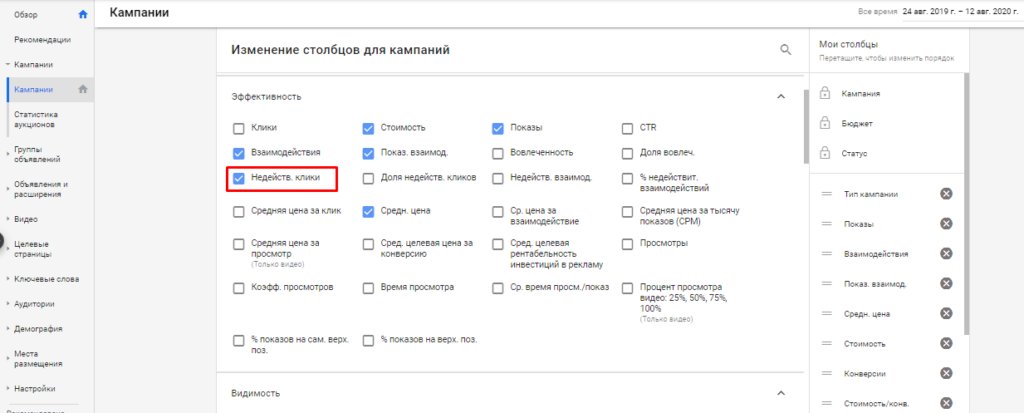
Task: Click the drag handle next to Взаимодействия
Action: point(827,254)
